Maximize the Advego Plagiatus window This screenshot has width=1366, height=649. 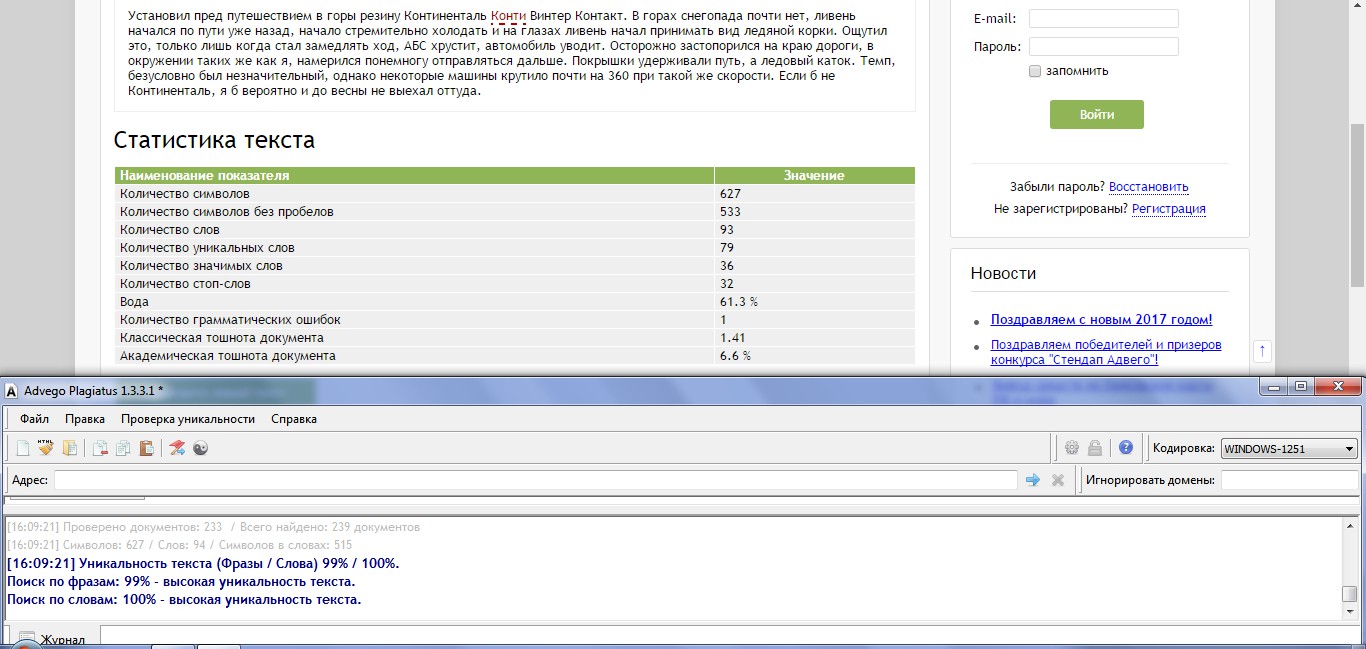[1300, 386]
